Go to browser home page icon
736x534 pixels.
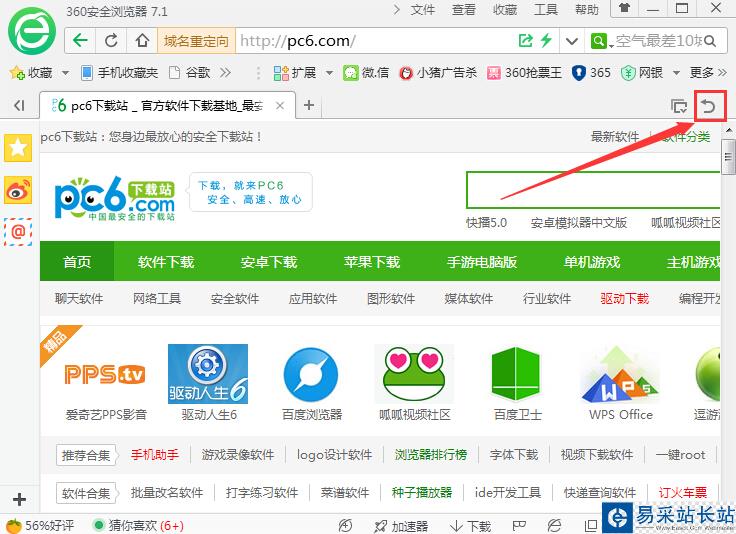click(142, 40)
